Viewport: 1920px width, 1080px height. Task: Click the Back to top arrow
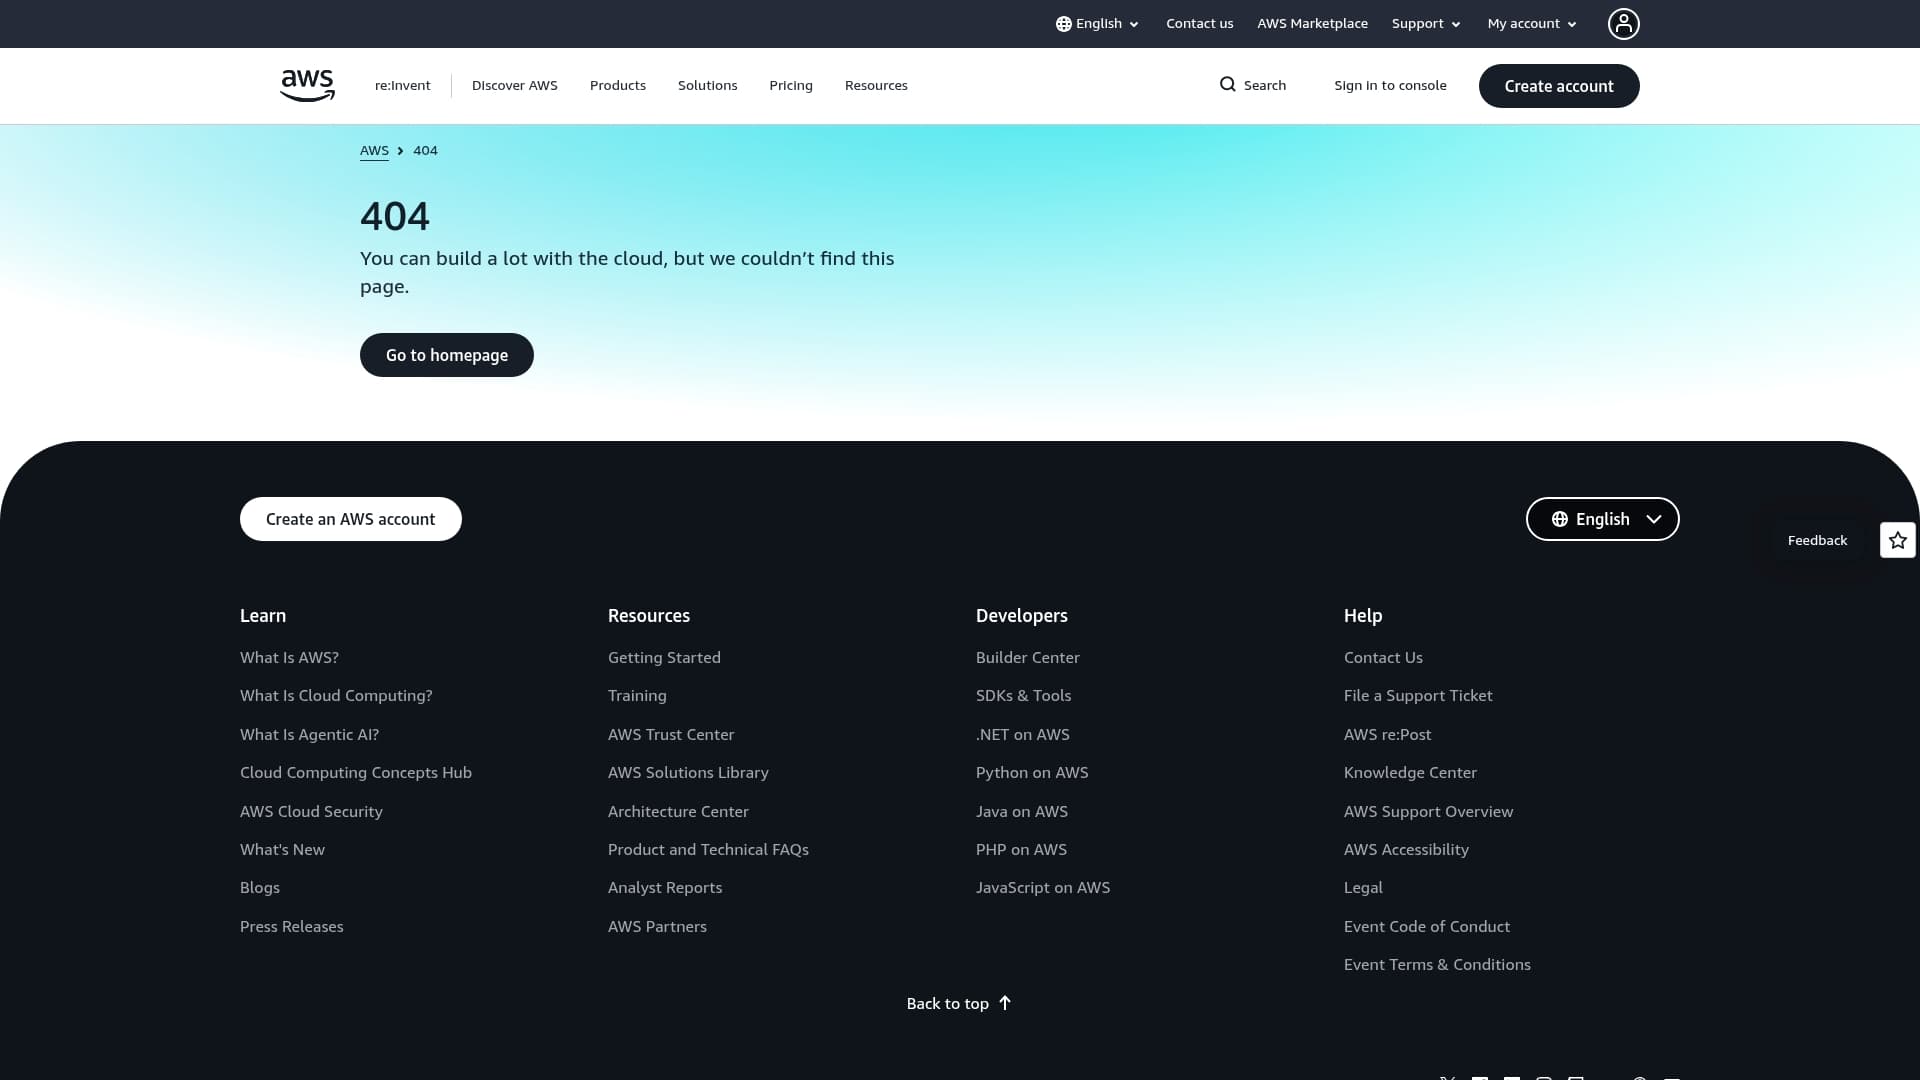1005,1003
